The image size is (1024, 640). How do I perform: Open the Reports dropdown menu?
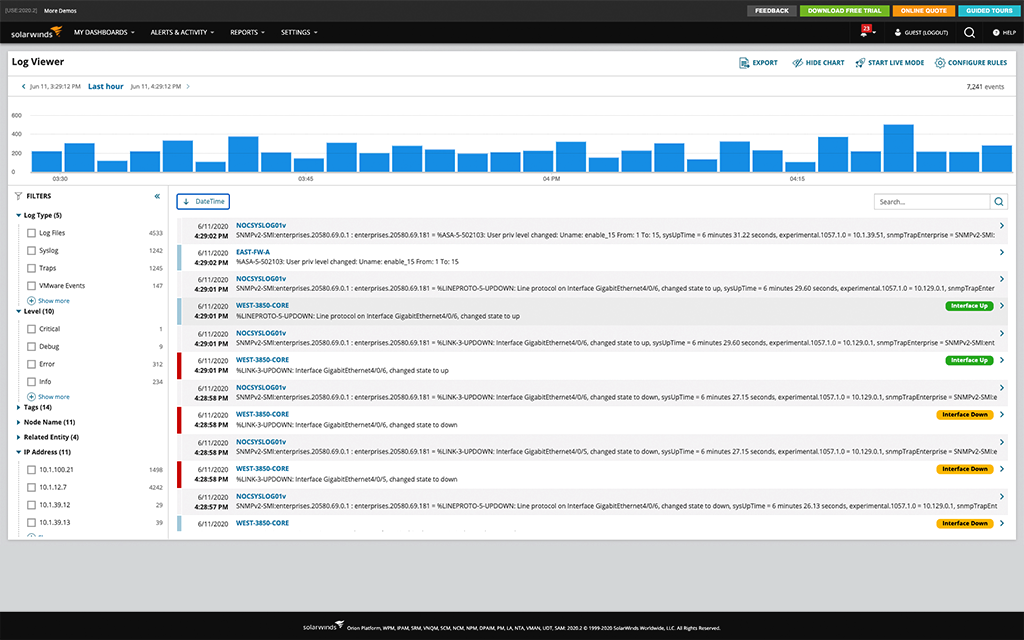[248, 32]
